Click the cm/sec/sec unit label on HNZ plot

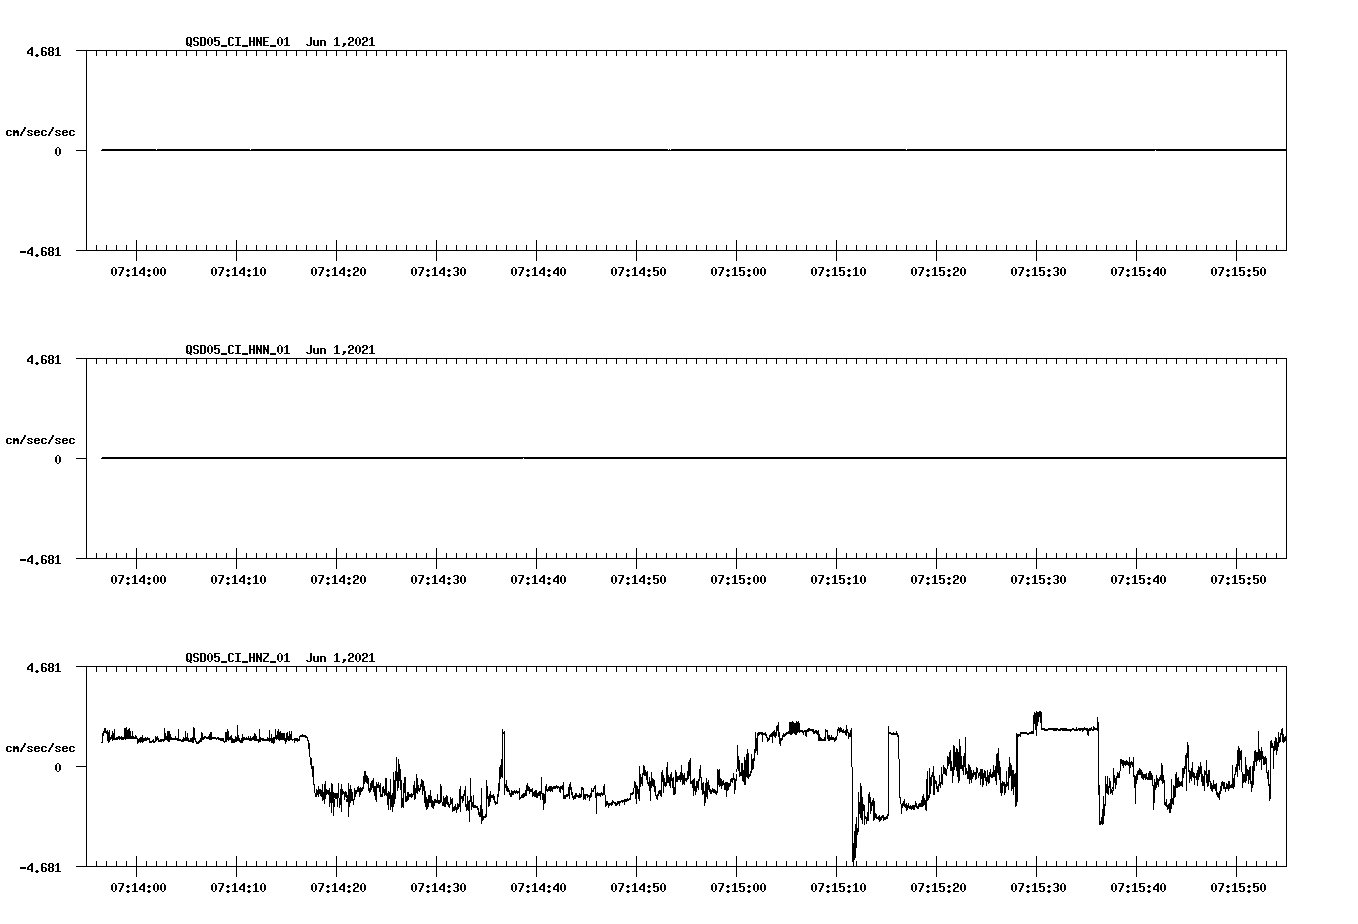point(40,748)
